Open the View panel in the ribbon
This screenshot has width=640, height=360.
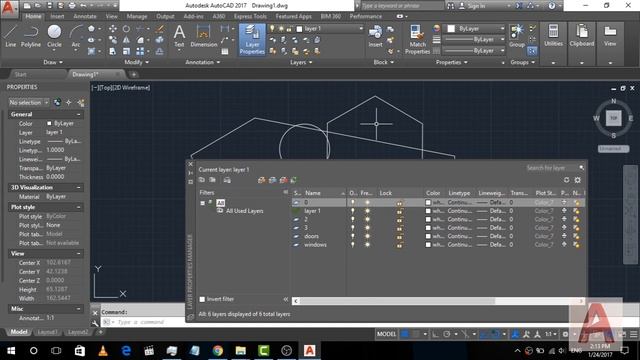click(x=610, y=35)
